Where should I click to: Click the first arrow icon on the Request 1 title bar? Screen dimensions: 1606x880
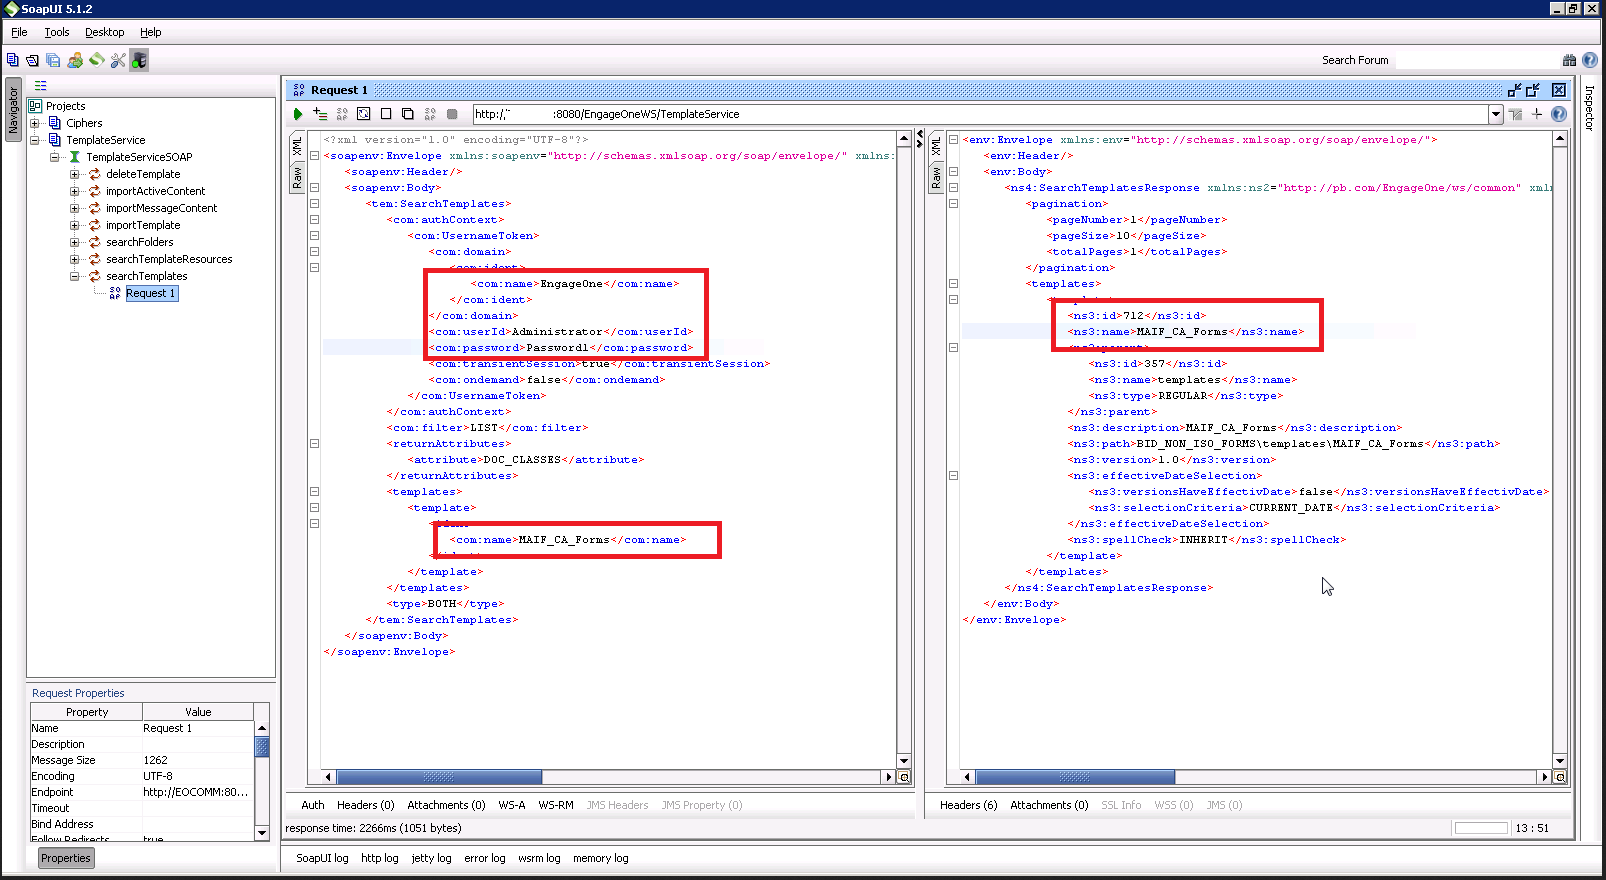(x=1514, y=90)
